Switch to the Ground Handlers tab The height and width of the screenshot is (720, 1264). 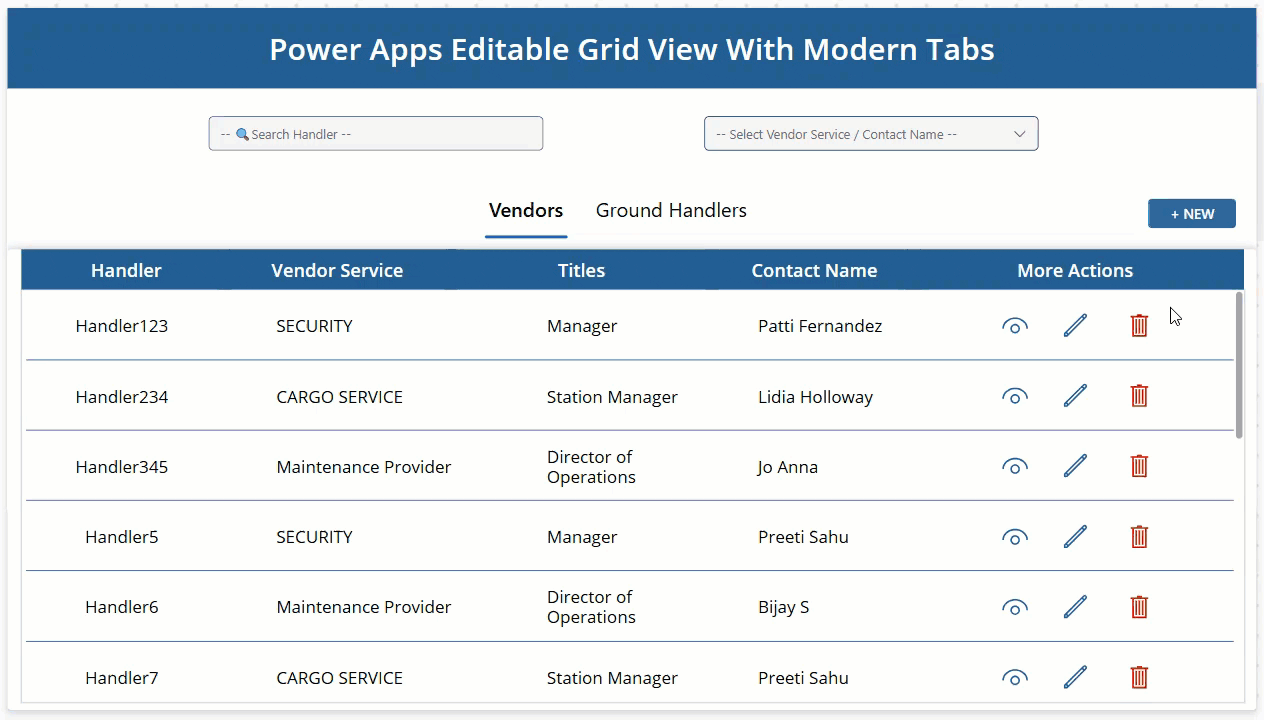(671, 211)
